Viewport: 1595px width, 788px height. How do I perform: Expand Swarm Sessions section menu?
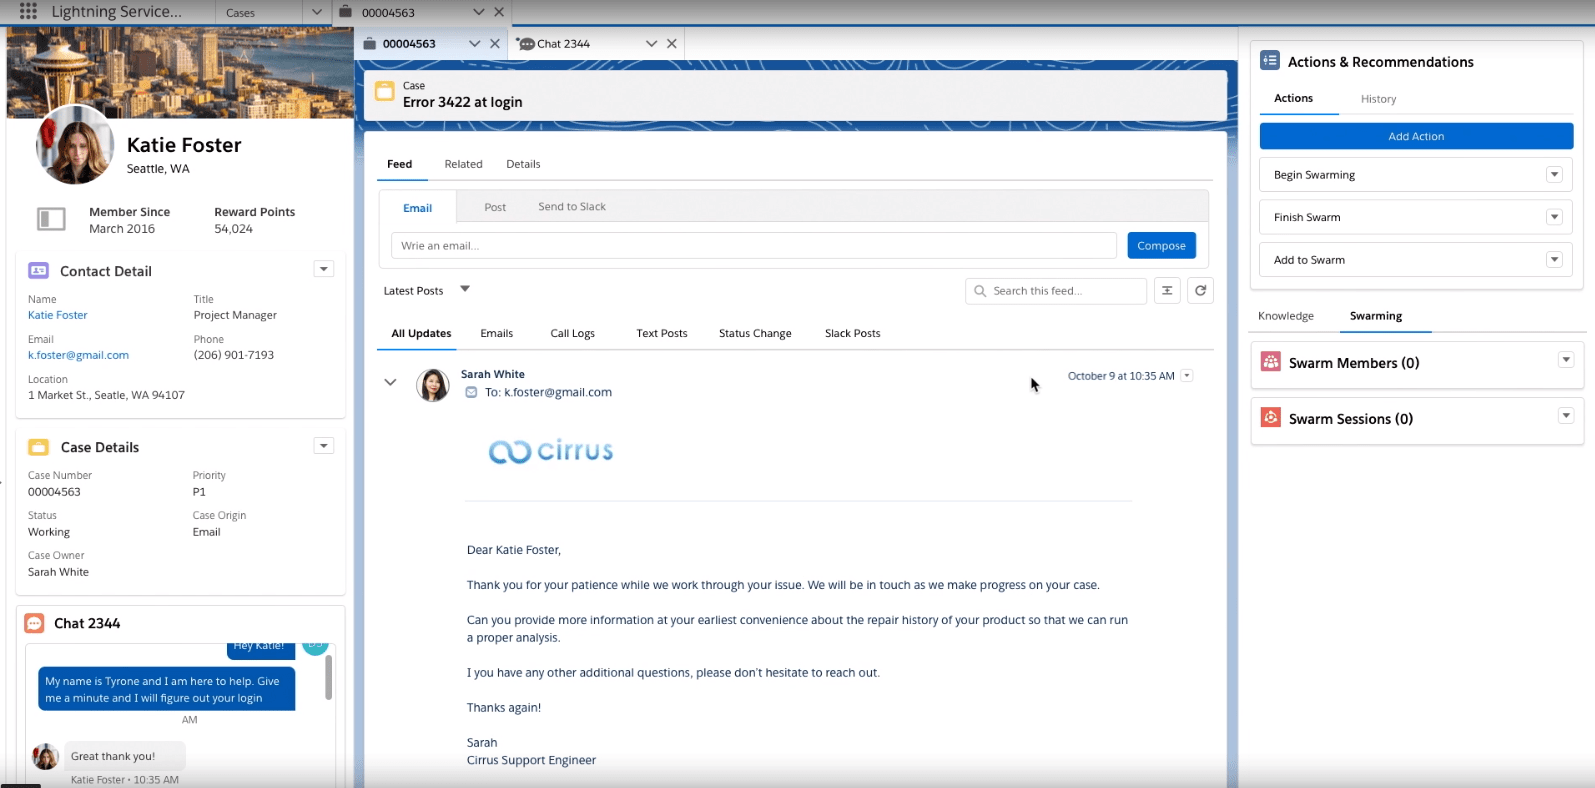tap(1566, 416)
